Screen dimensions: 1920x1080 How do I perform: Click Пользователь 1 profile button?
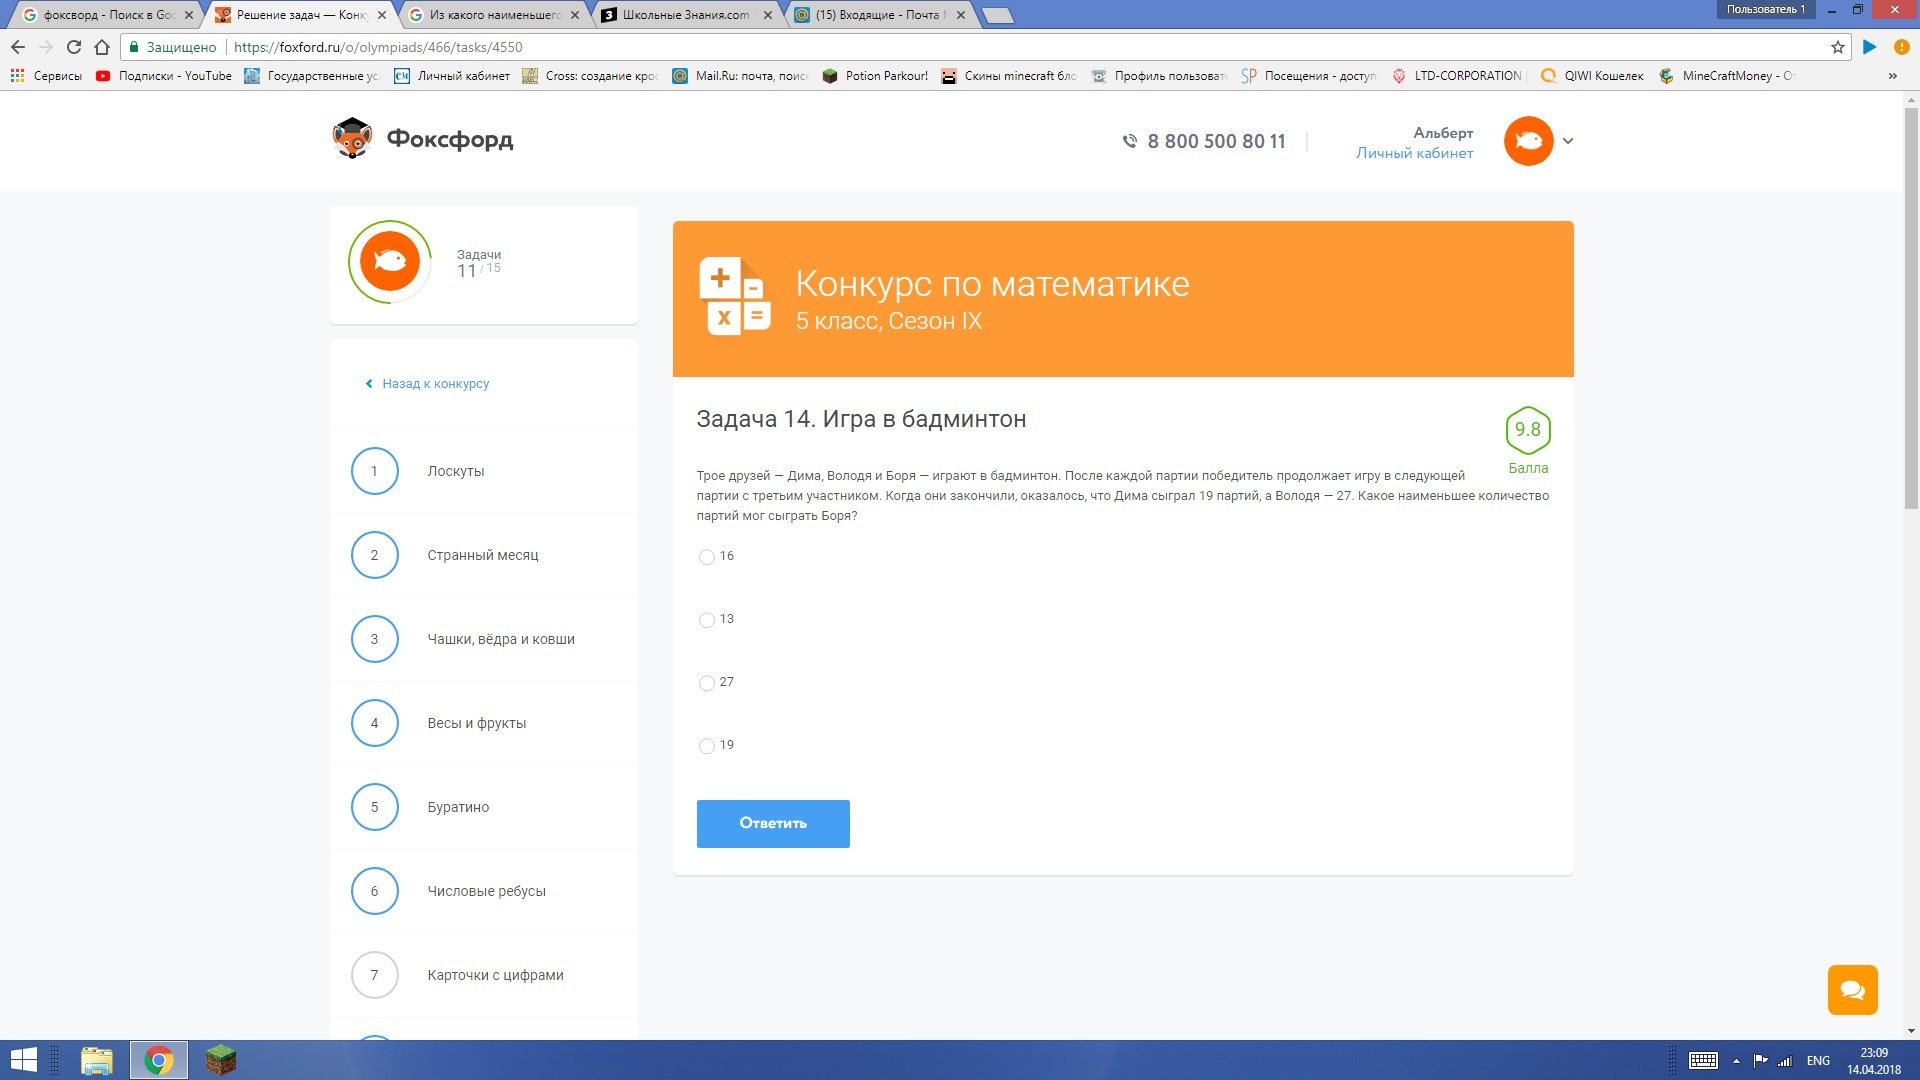pos(1765,9)
